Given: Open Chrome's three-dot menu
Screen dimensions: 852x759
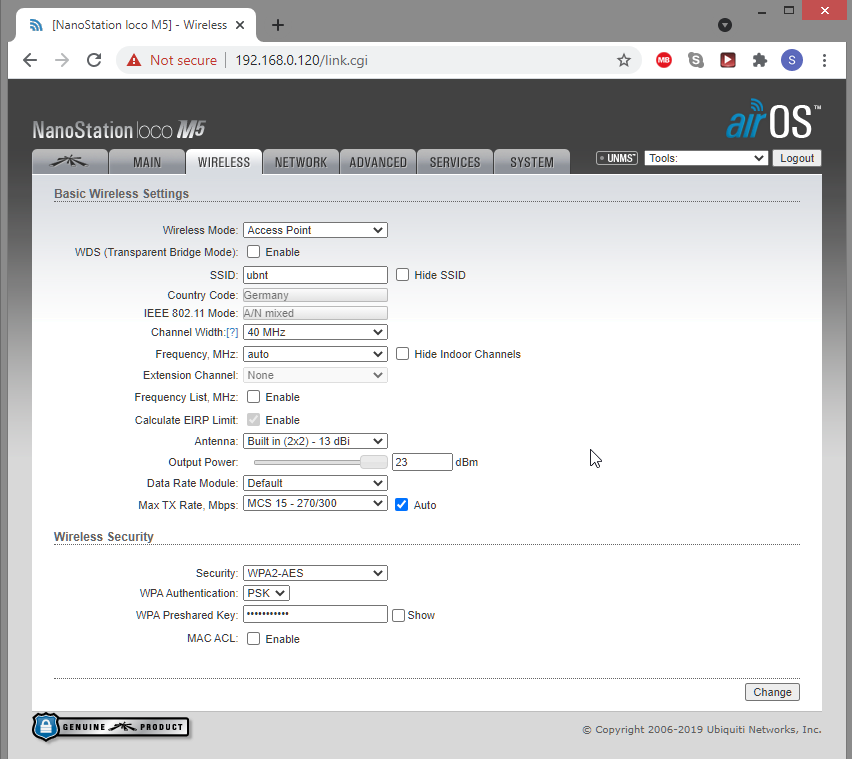Looking at the screenshot, I should click(x=824, y=60).
